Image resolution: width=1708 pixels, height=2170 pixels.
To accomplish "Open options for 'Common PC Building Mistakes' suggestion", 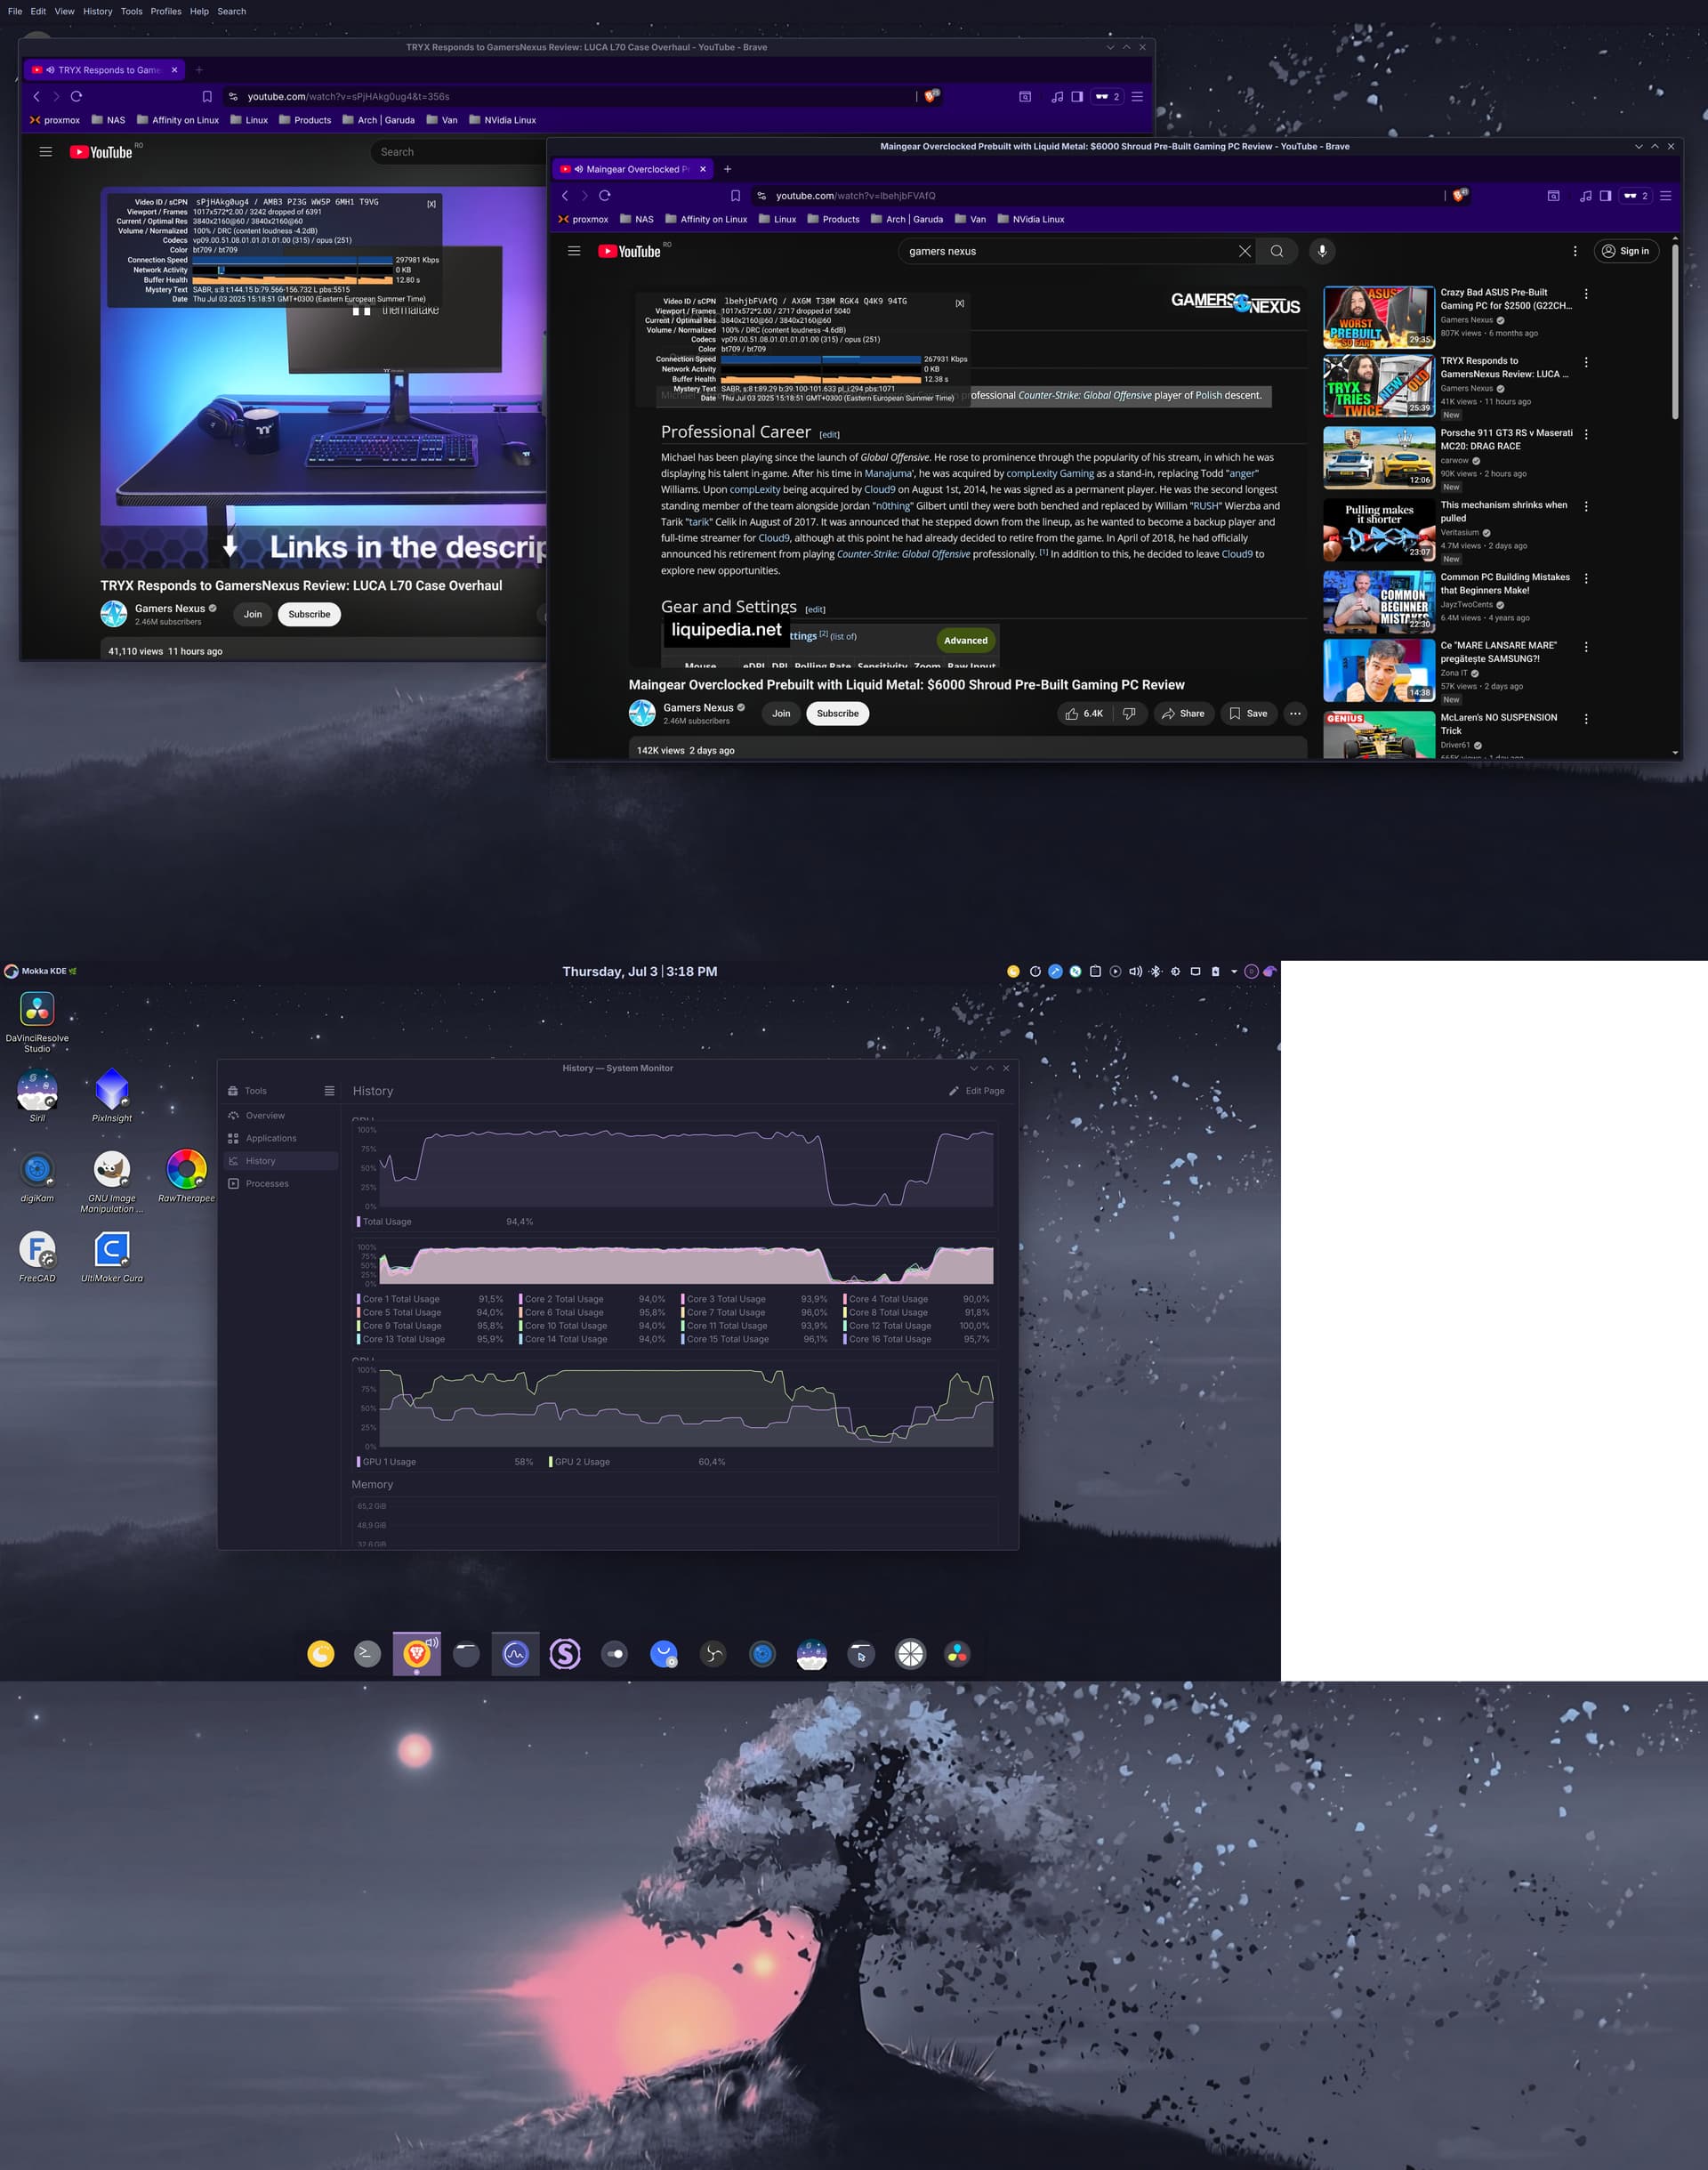I will 1586,578.
